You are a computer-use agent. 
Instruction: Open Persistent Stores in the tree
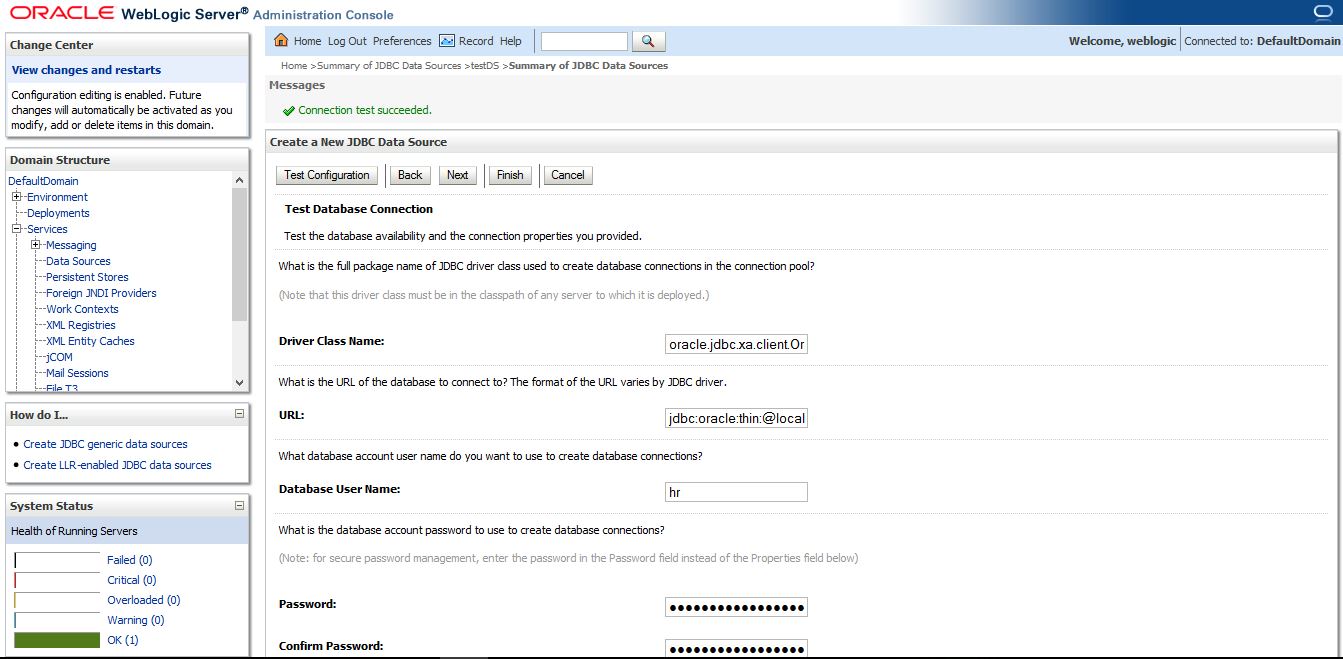coord(87,277)
